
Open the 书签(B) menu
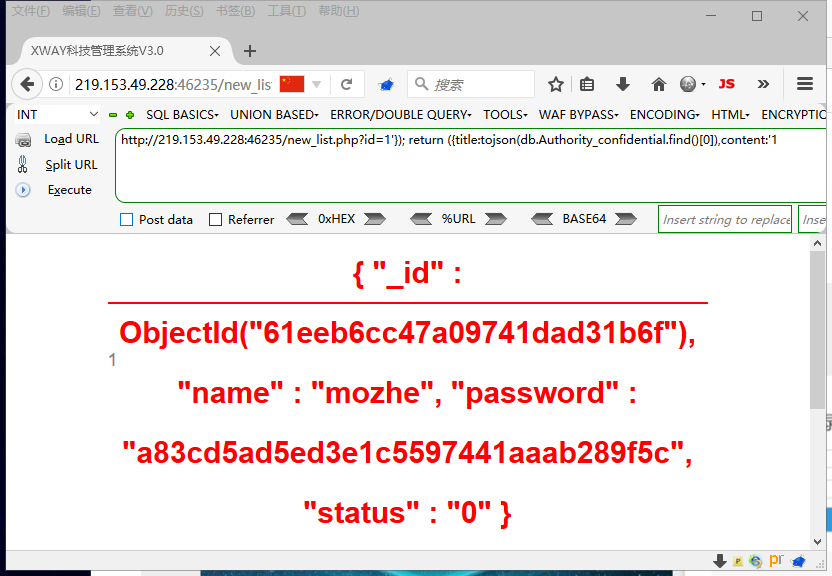click(x=235, y=11)
